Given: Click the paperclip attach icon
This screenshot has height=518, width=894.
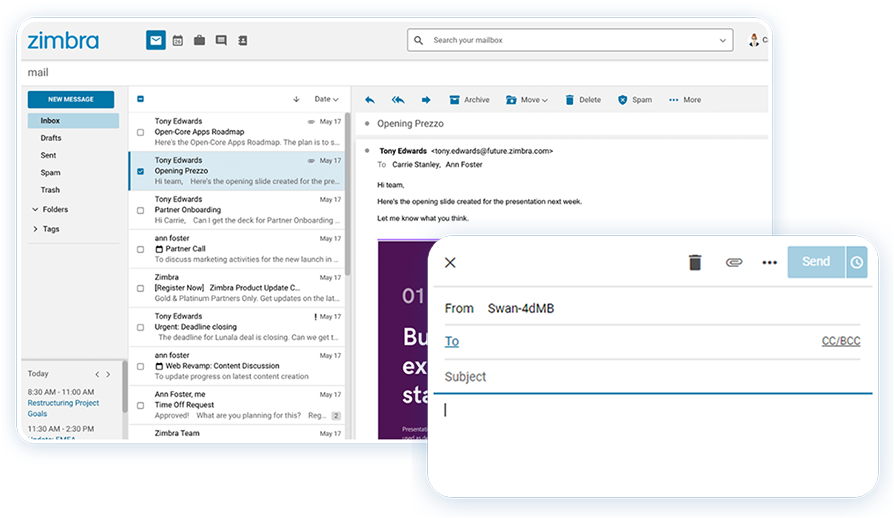Looking at the screenshot, I should point(734,262).
